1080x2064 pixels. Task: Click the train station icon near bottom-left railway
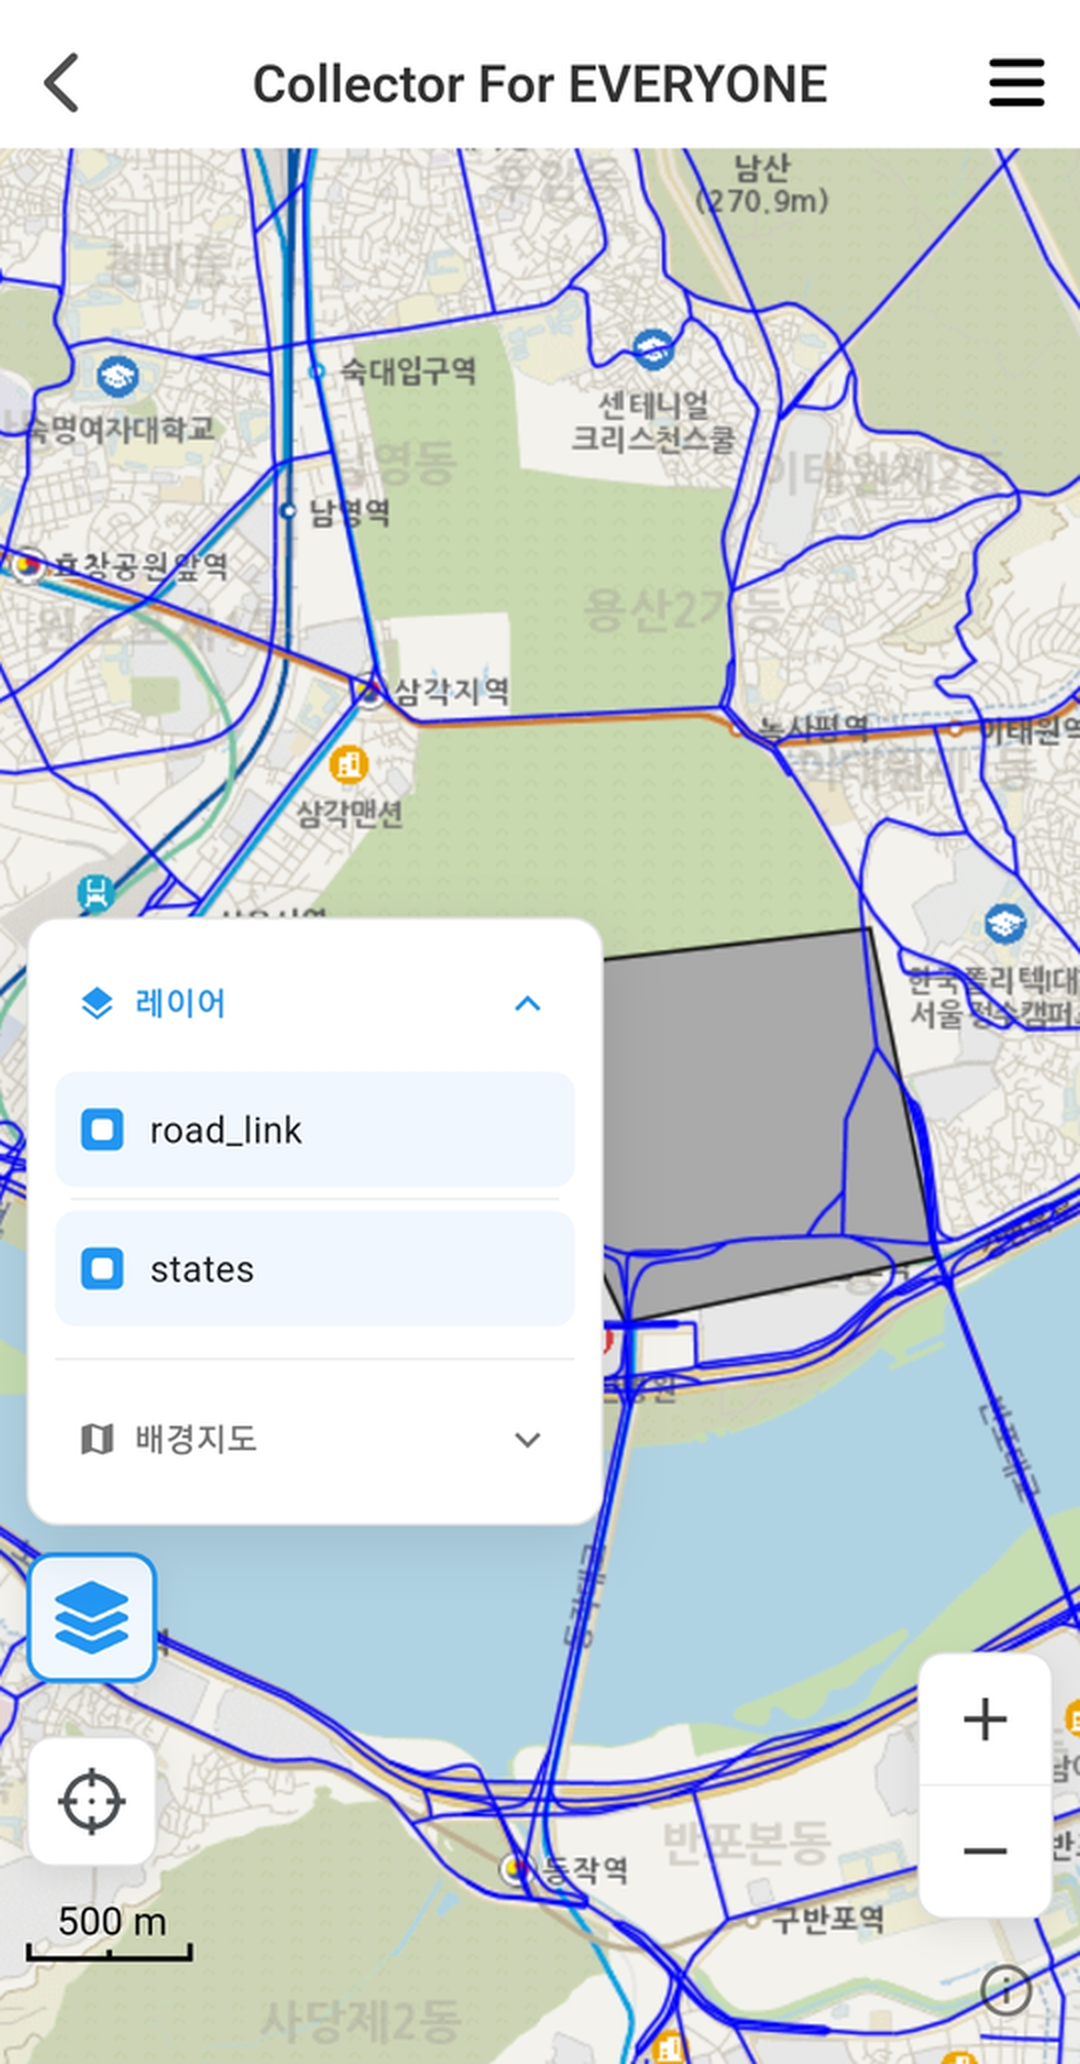click(96, 893)
